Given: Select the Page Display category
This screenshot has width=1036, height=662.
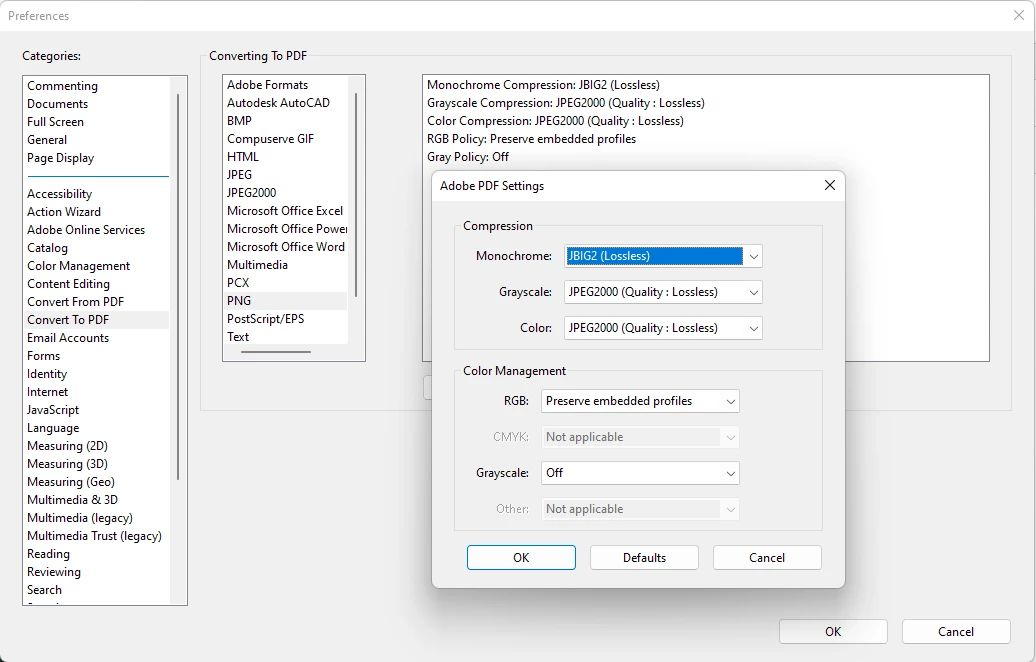Looking at the screenshot, I should pos(61,158).
